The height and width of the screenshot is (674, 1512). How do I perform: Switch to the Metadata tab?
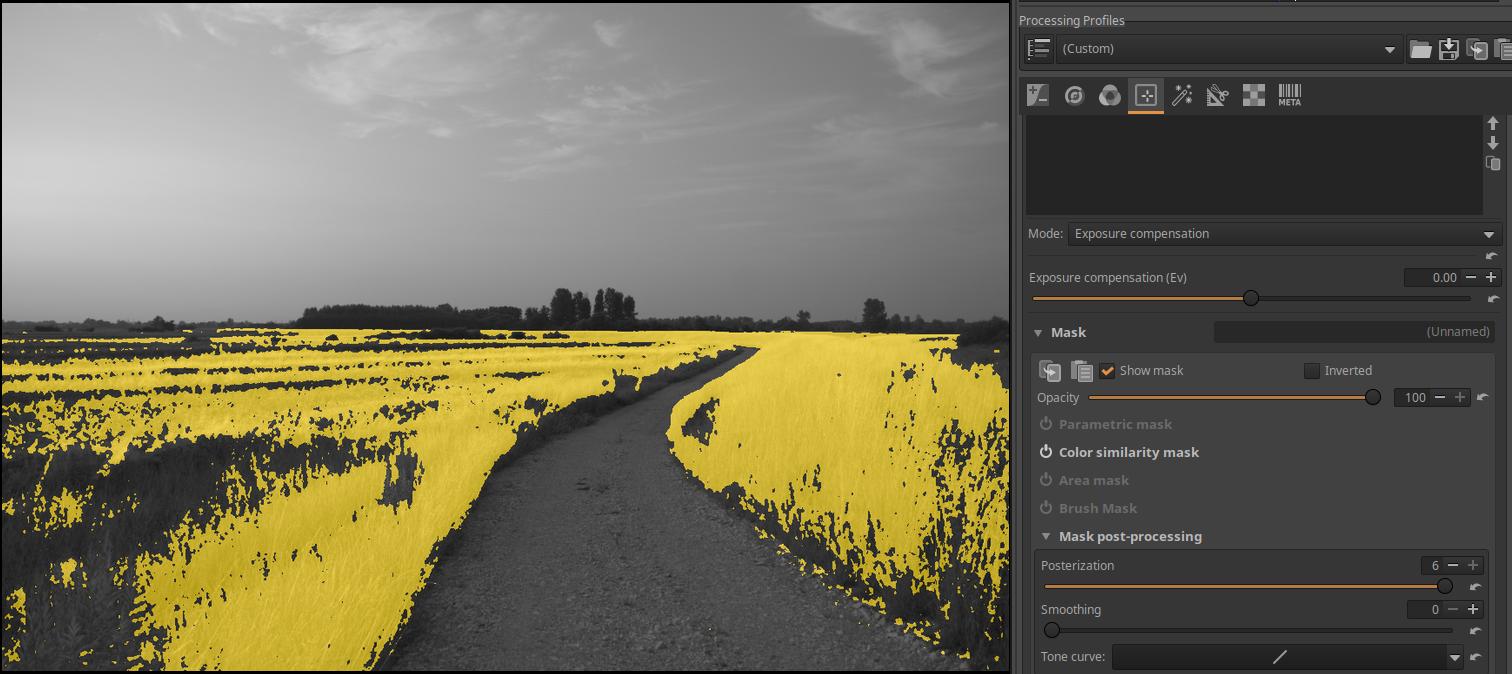click(x=1289, y=96)
